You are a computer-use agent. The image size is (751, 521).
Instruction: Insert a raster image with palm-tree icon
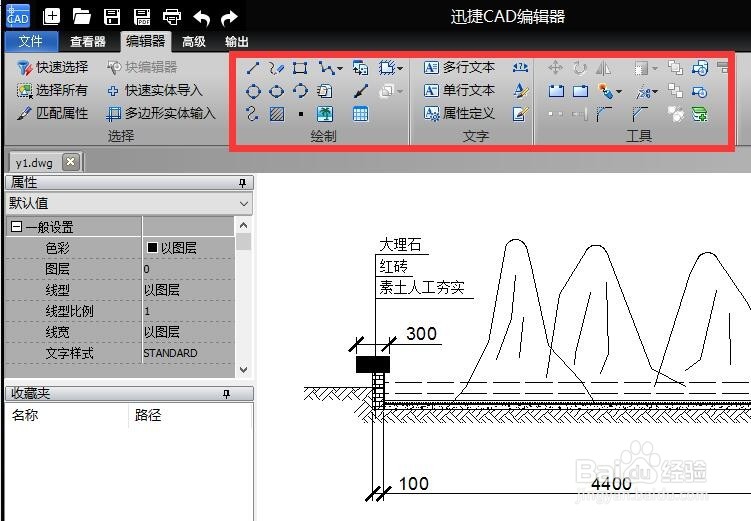click(x=325, y=114)
